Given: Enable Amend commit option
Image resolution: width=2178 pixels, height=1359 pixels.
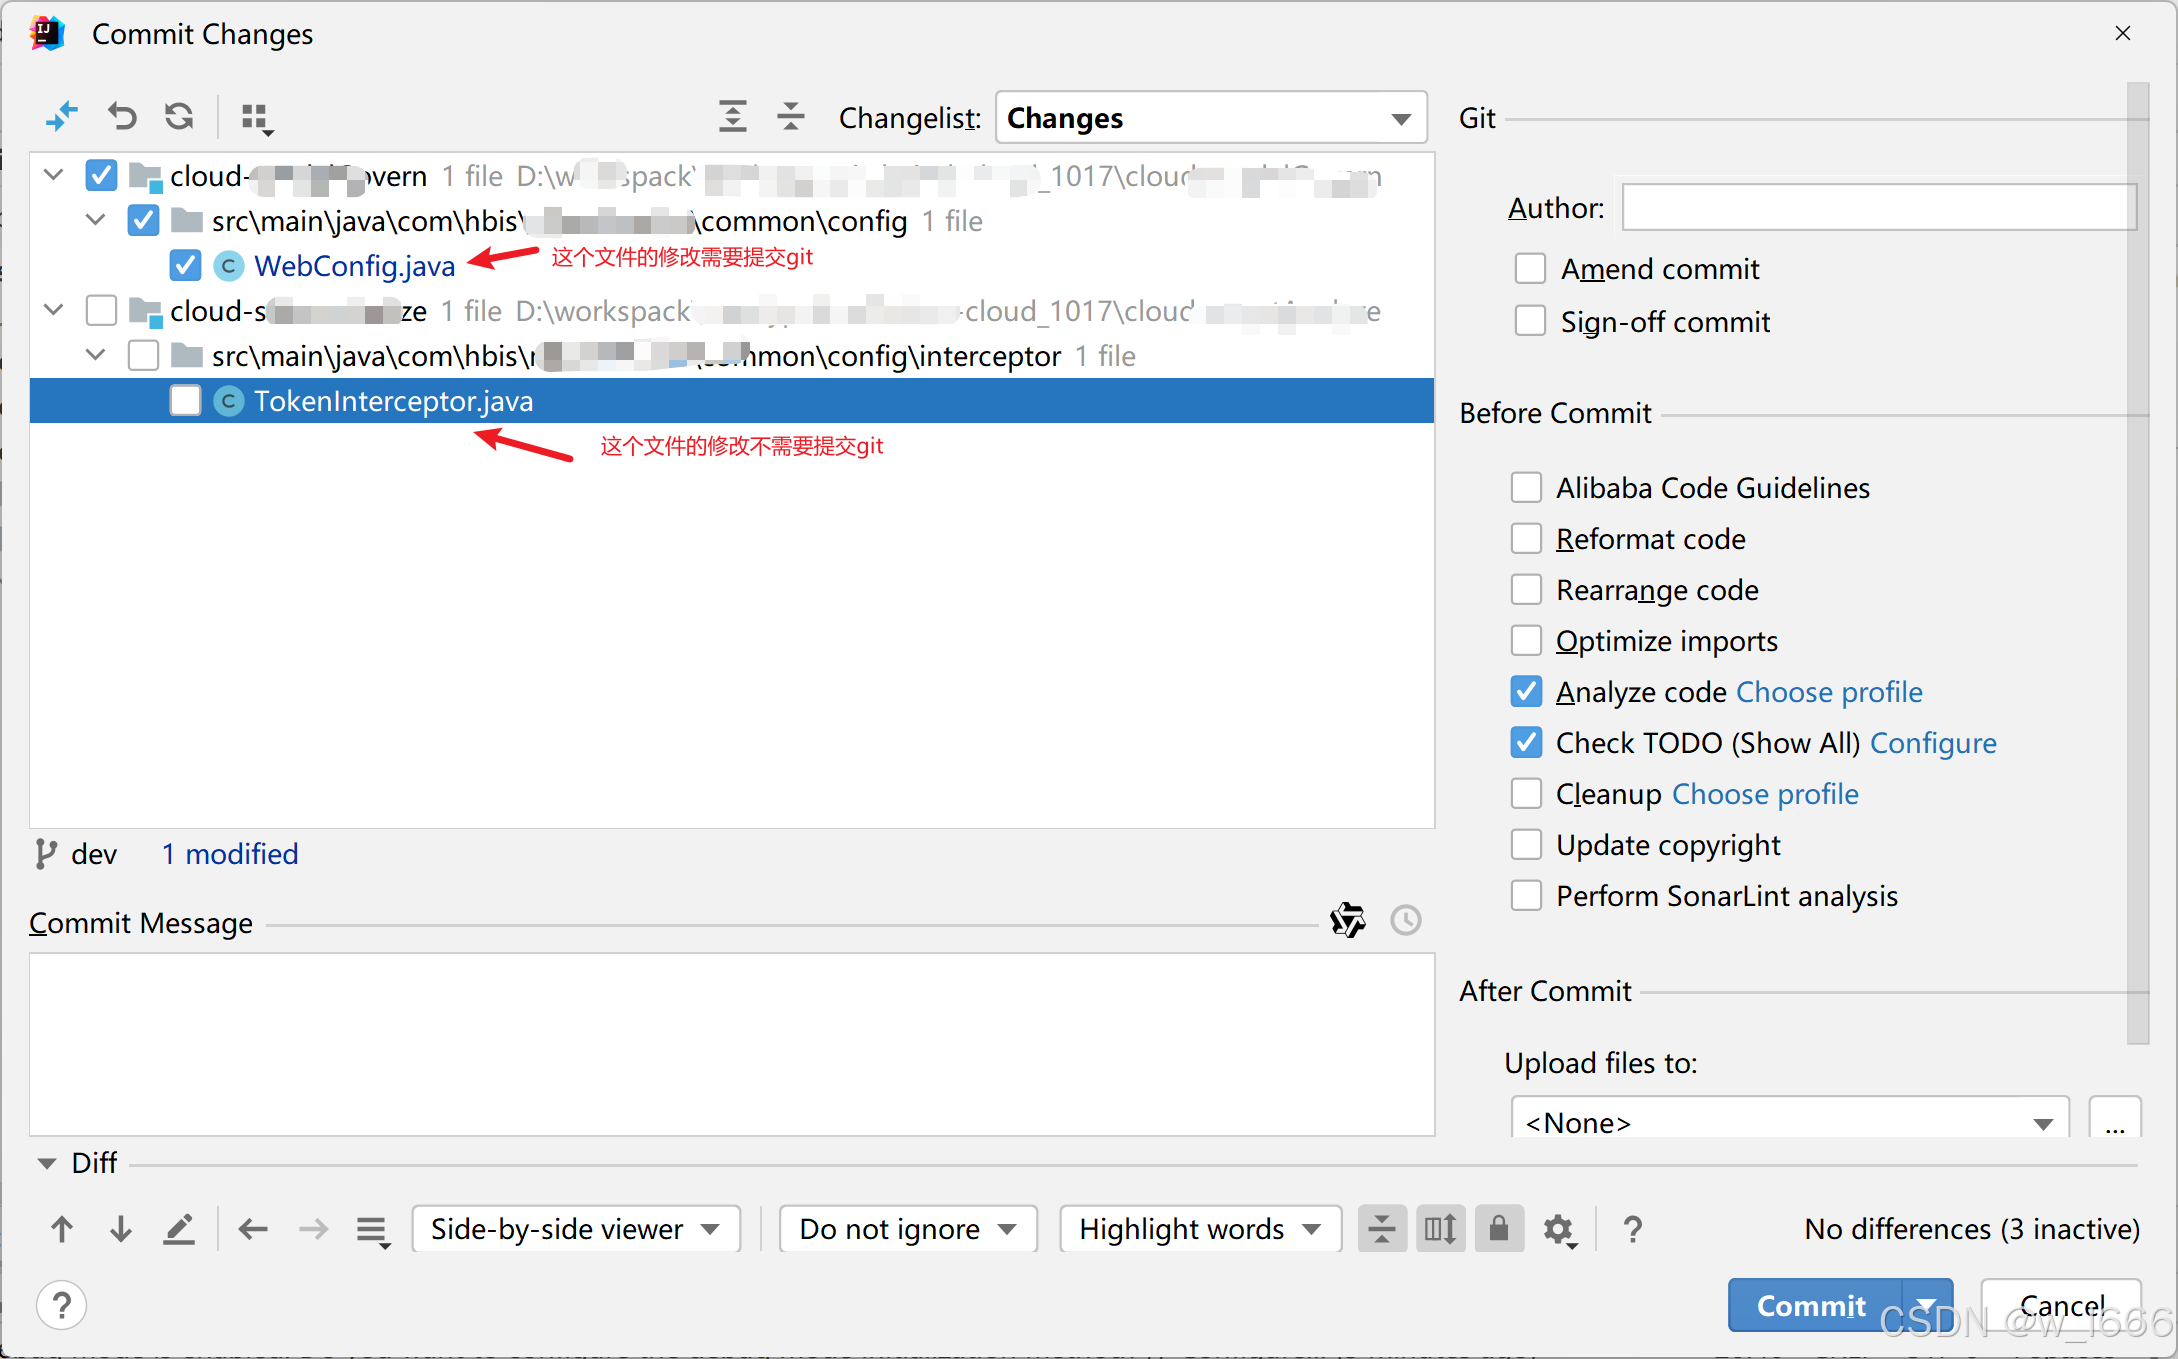Looking at the screenshot, I should coord(1530,269).
